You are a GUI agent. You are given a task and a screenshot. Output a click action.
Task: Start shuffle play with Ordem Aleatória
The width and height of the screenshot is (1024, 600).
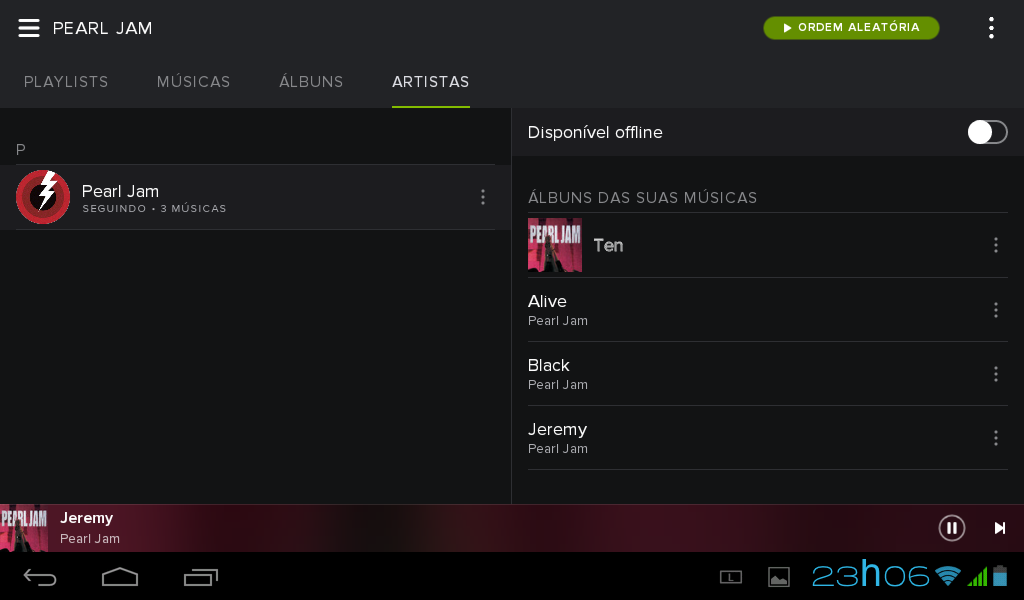click(851, 27)
